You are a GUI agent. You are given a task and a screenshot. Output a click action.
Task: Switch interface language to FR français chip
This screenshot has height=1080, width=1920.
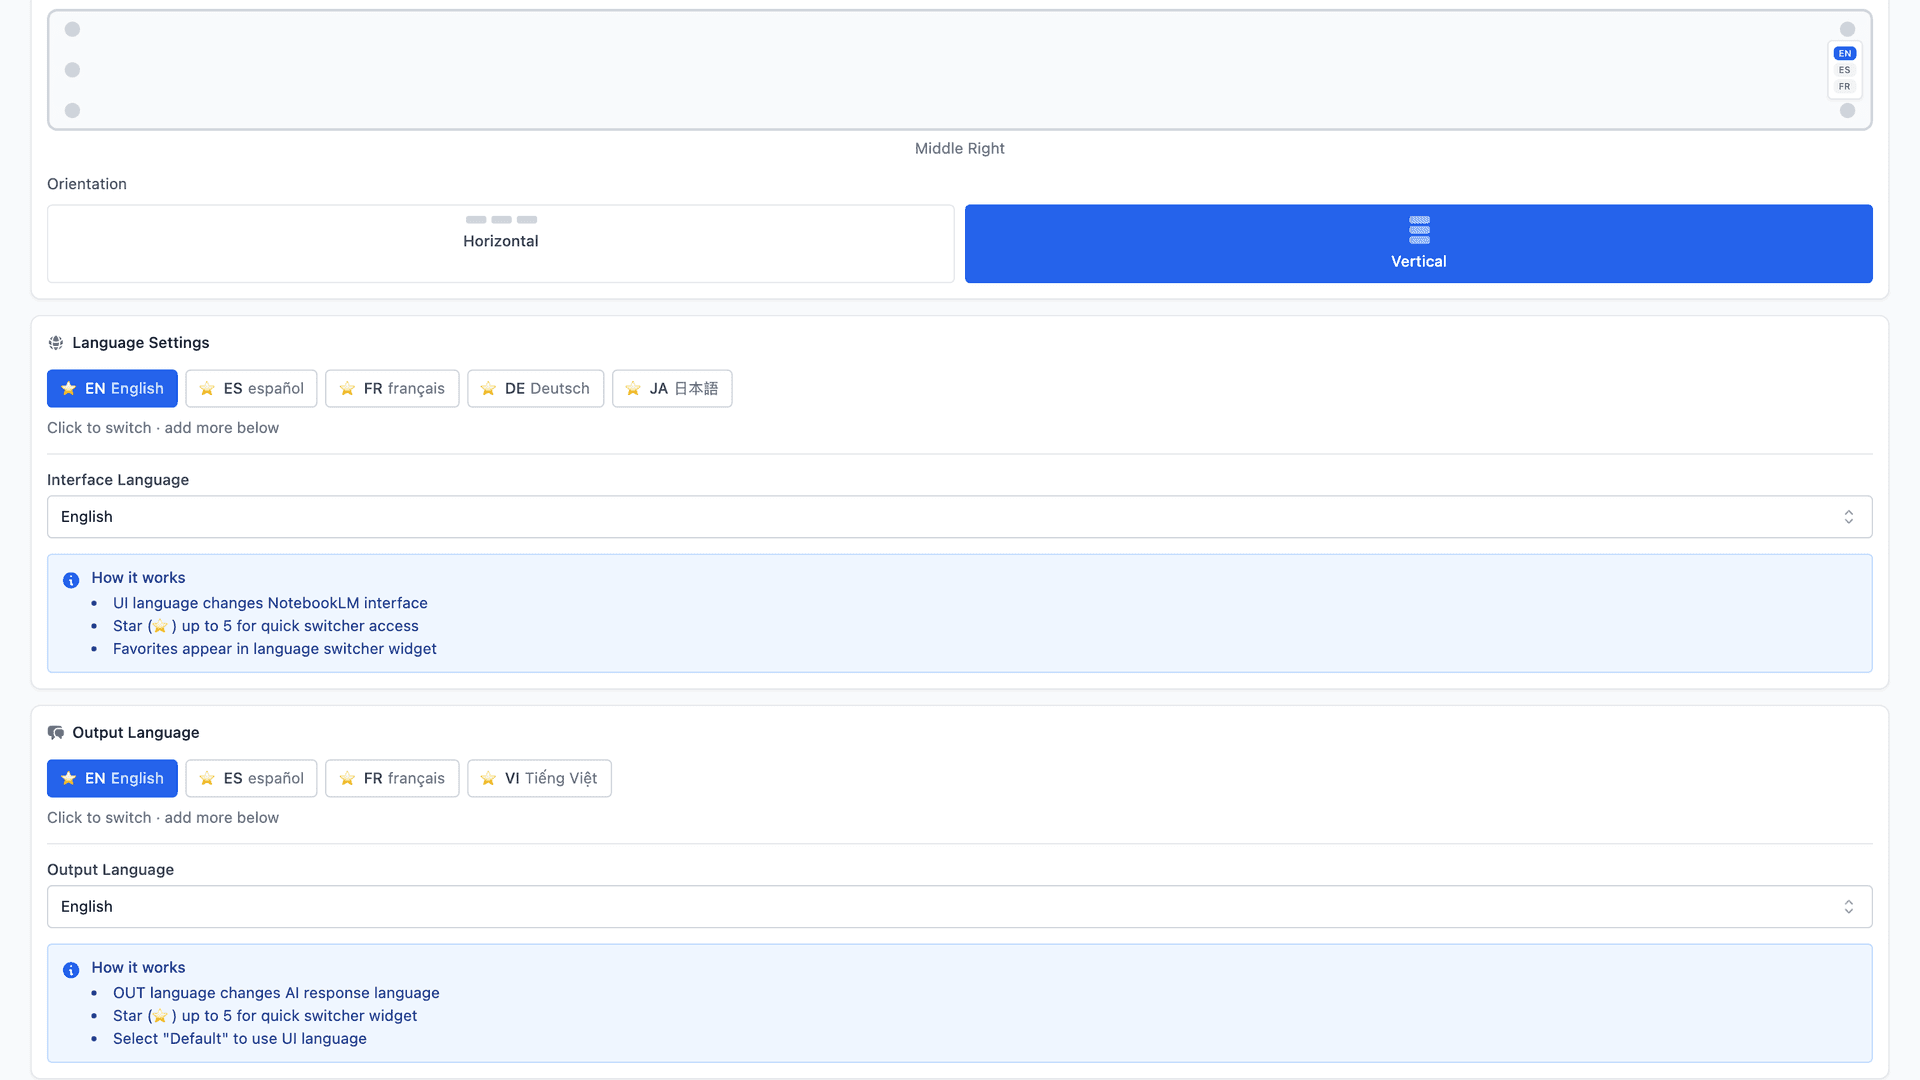[392, 388]
